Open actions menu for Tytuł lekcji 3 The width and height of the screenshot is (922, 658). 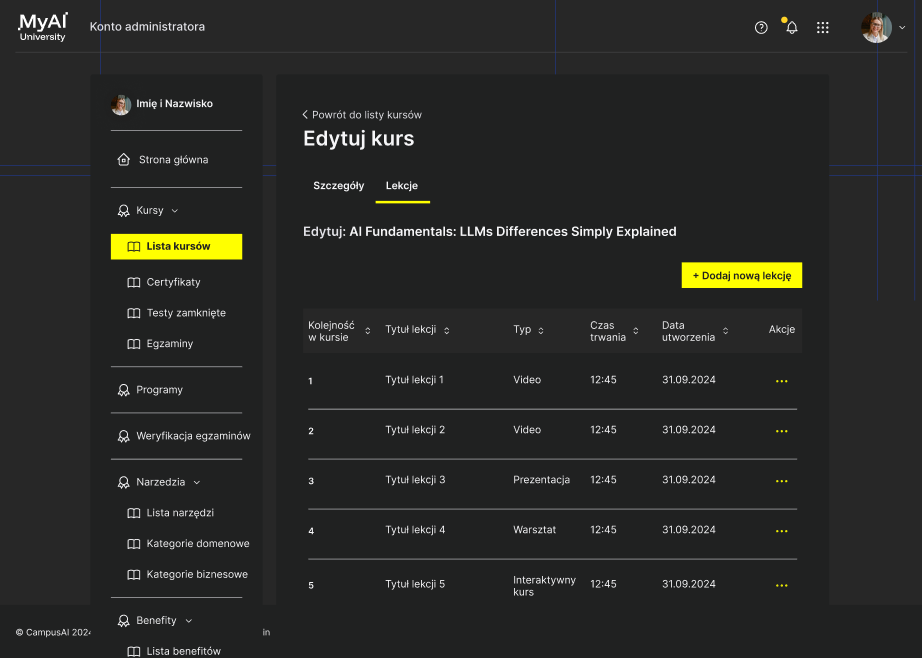781,481
